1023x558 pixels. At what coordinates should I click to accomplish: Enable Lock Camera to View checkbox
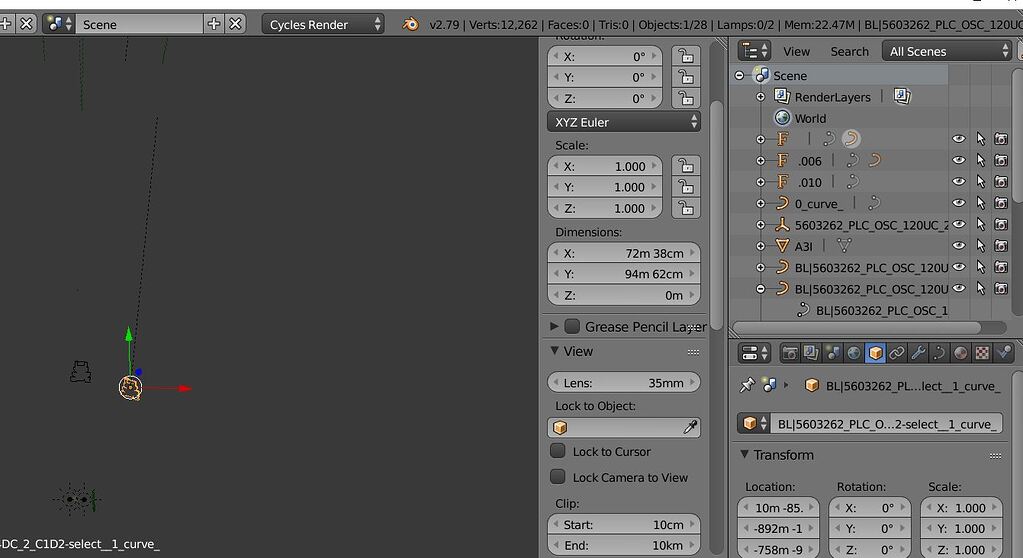(x=558, y=477)
